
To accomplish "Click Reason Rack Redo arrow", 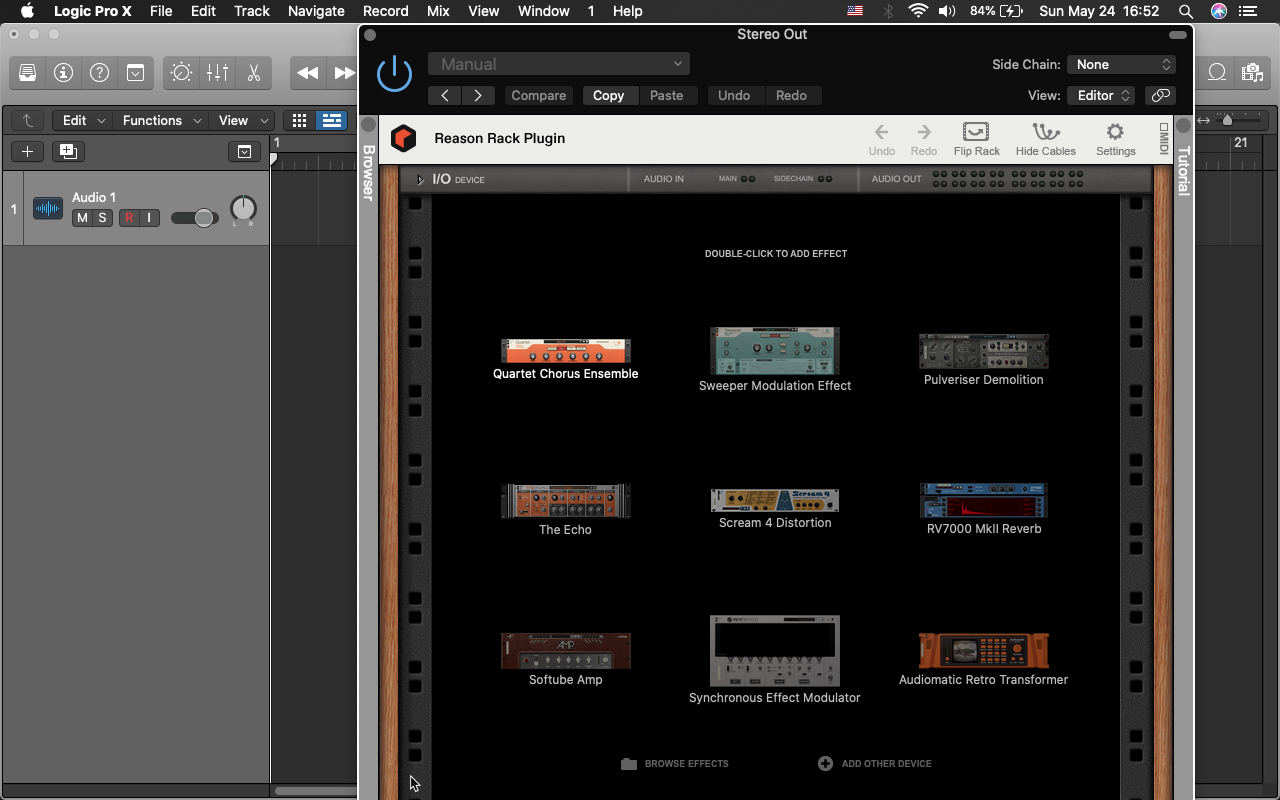I will 924,138.
